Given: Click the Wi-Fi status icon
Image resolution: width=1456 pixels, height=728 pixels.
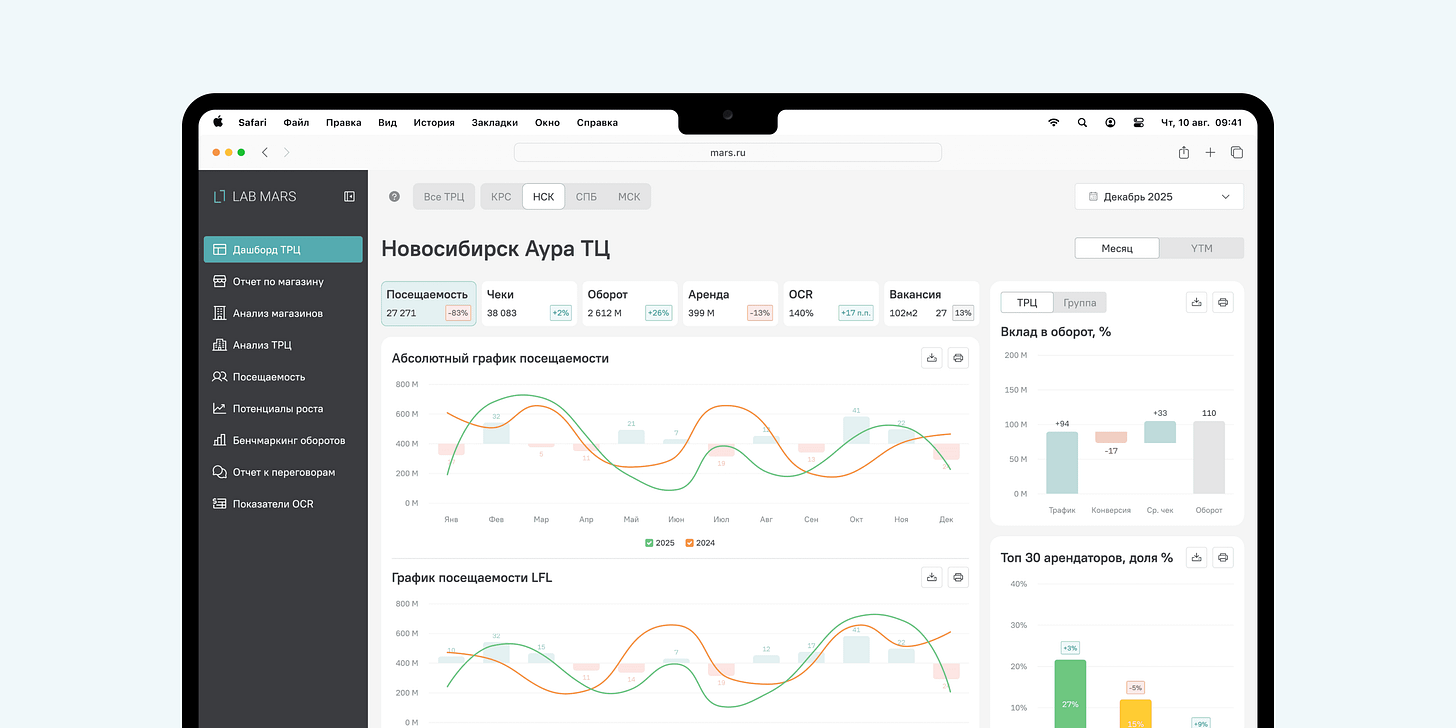Looking at the screenshot, I should pyautogui.click(x=1053, y=123).
